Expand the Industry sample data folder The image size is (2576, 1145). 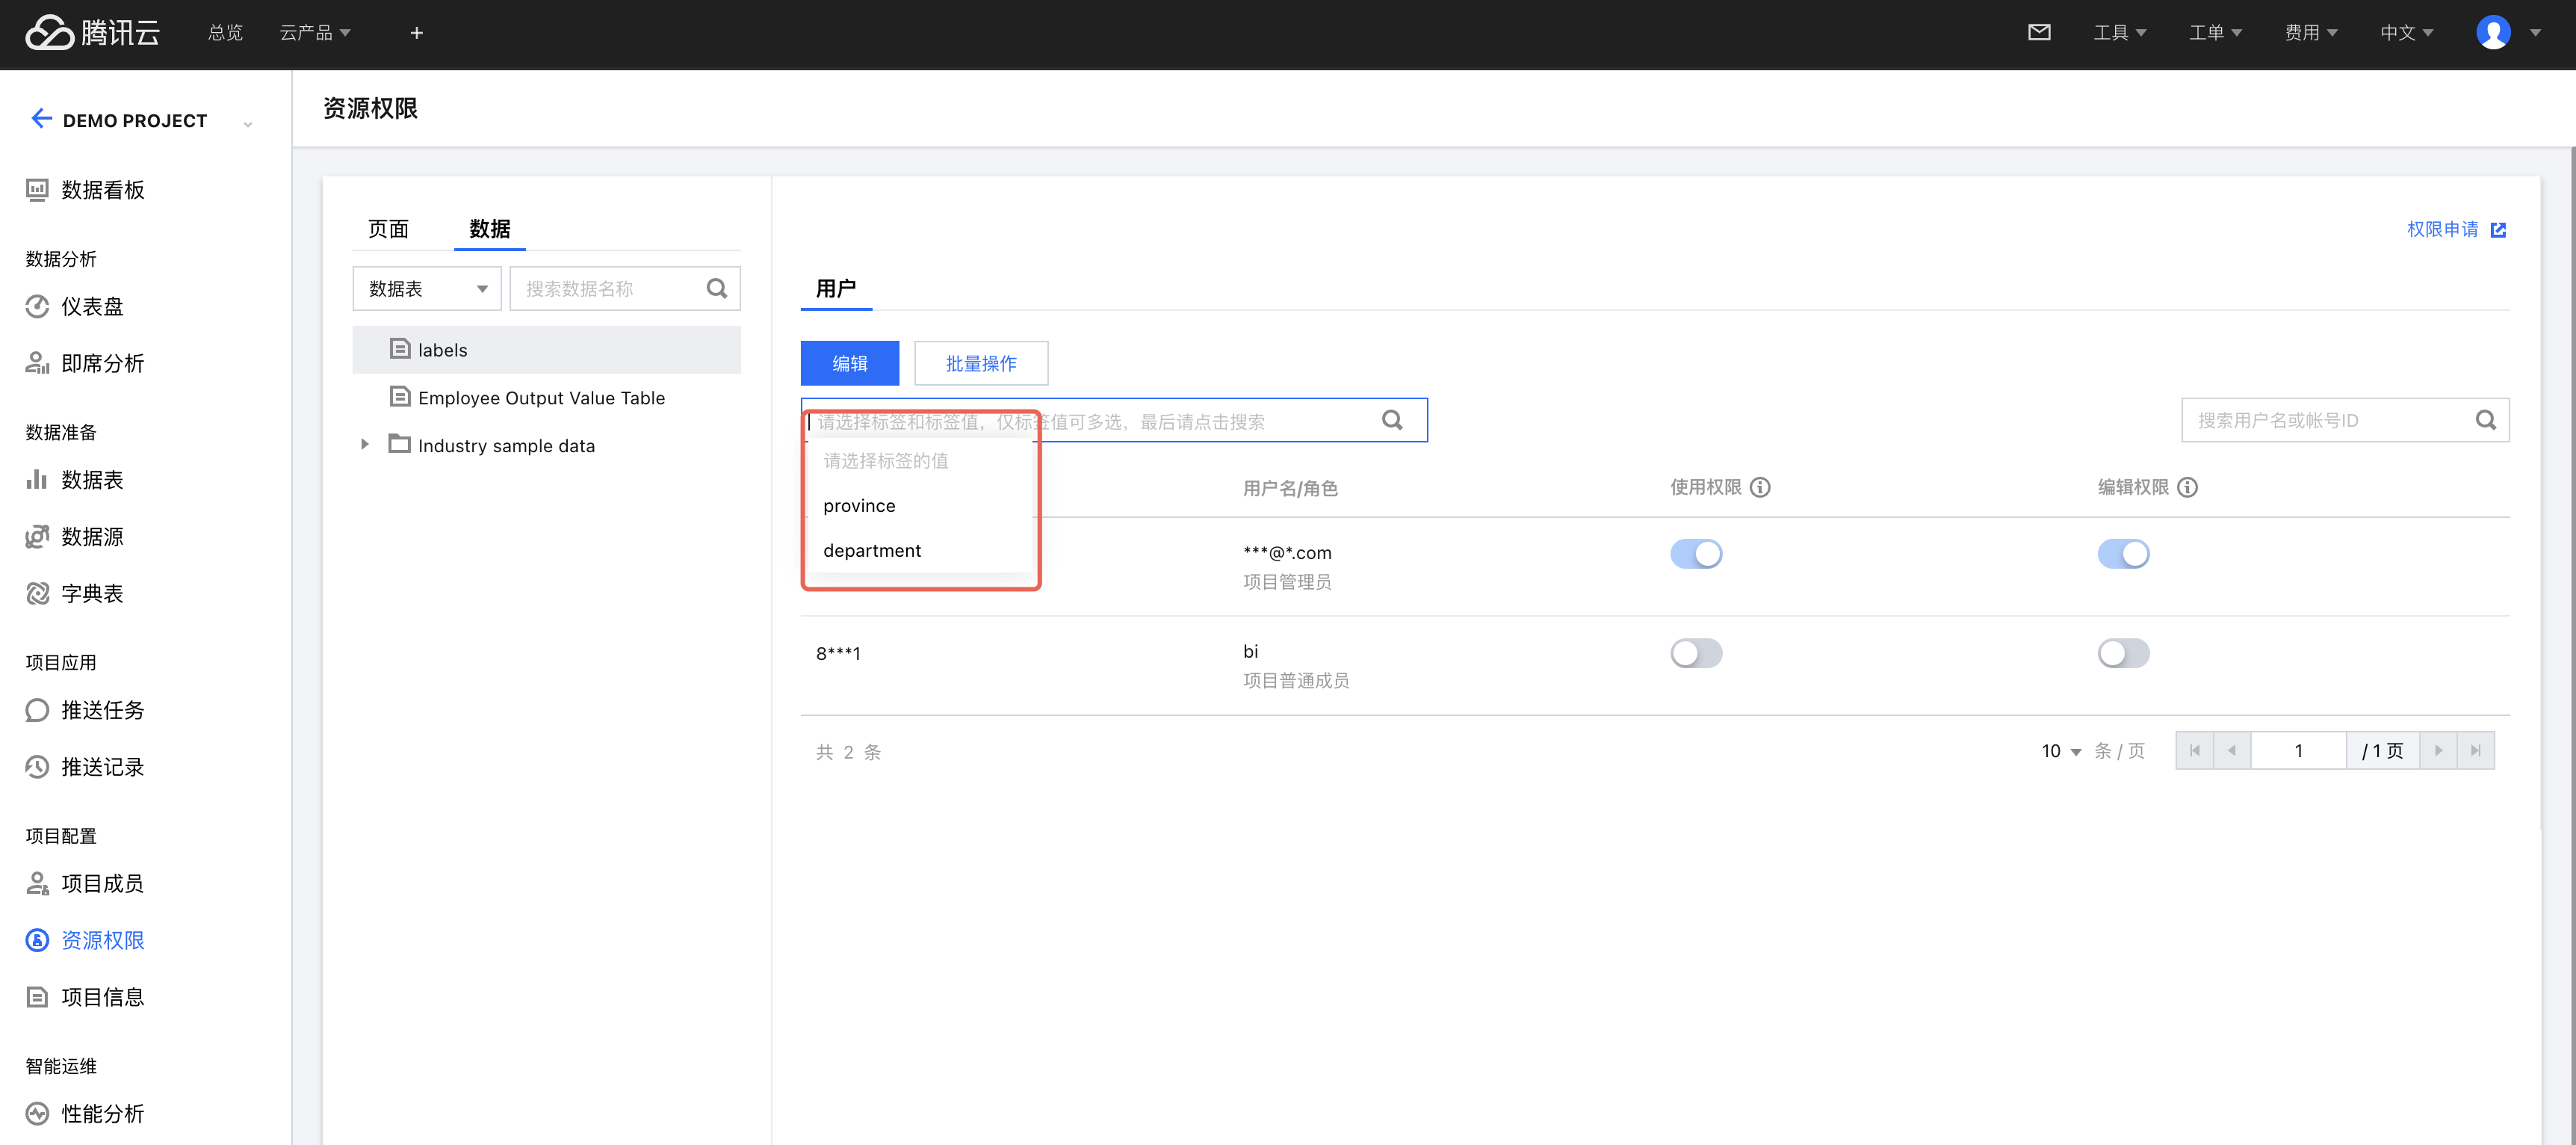365,444
